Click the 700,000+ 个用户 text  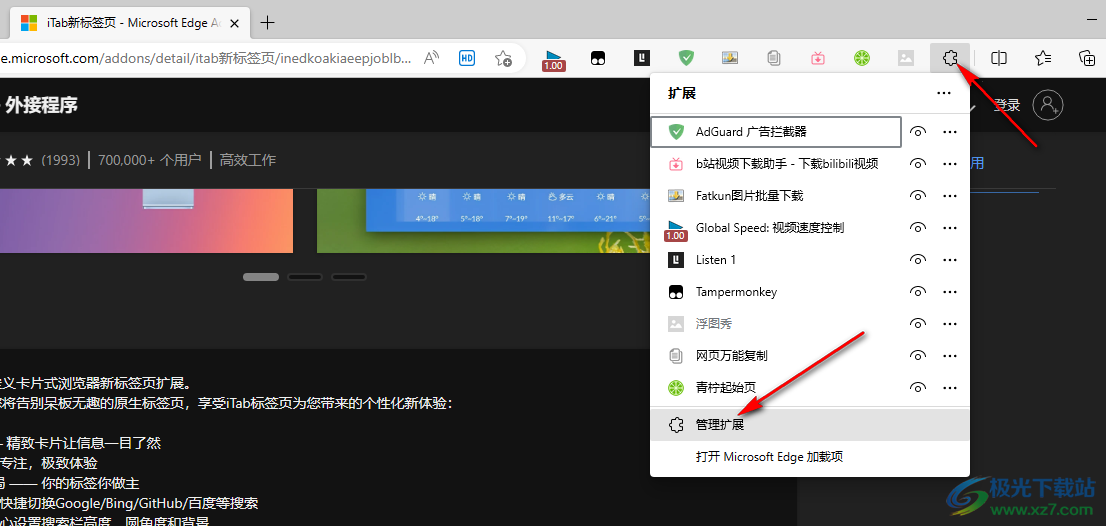(x=150, y=160)
